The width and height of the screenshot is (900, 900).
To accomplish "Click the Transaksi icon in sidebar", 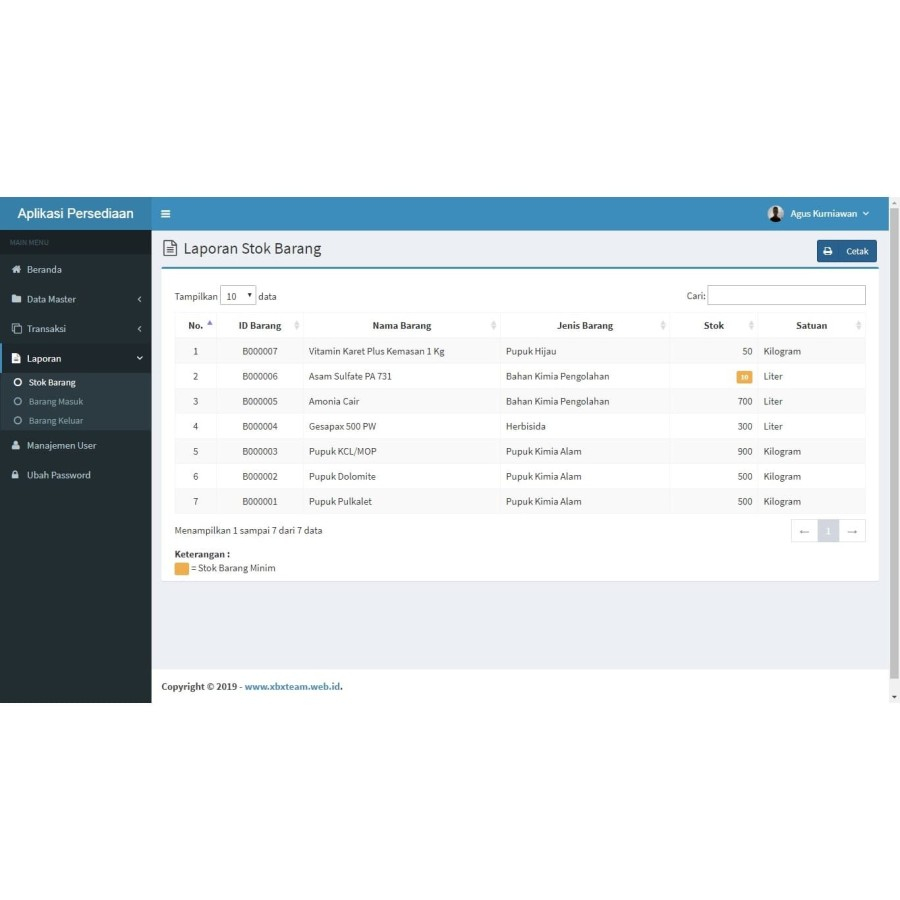I will [16, 329].
